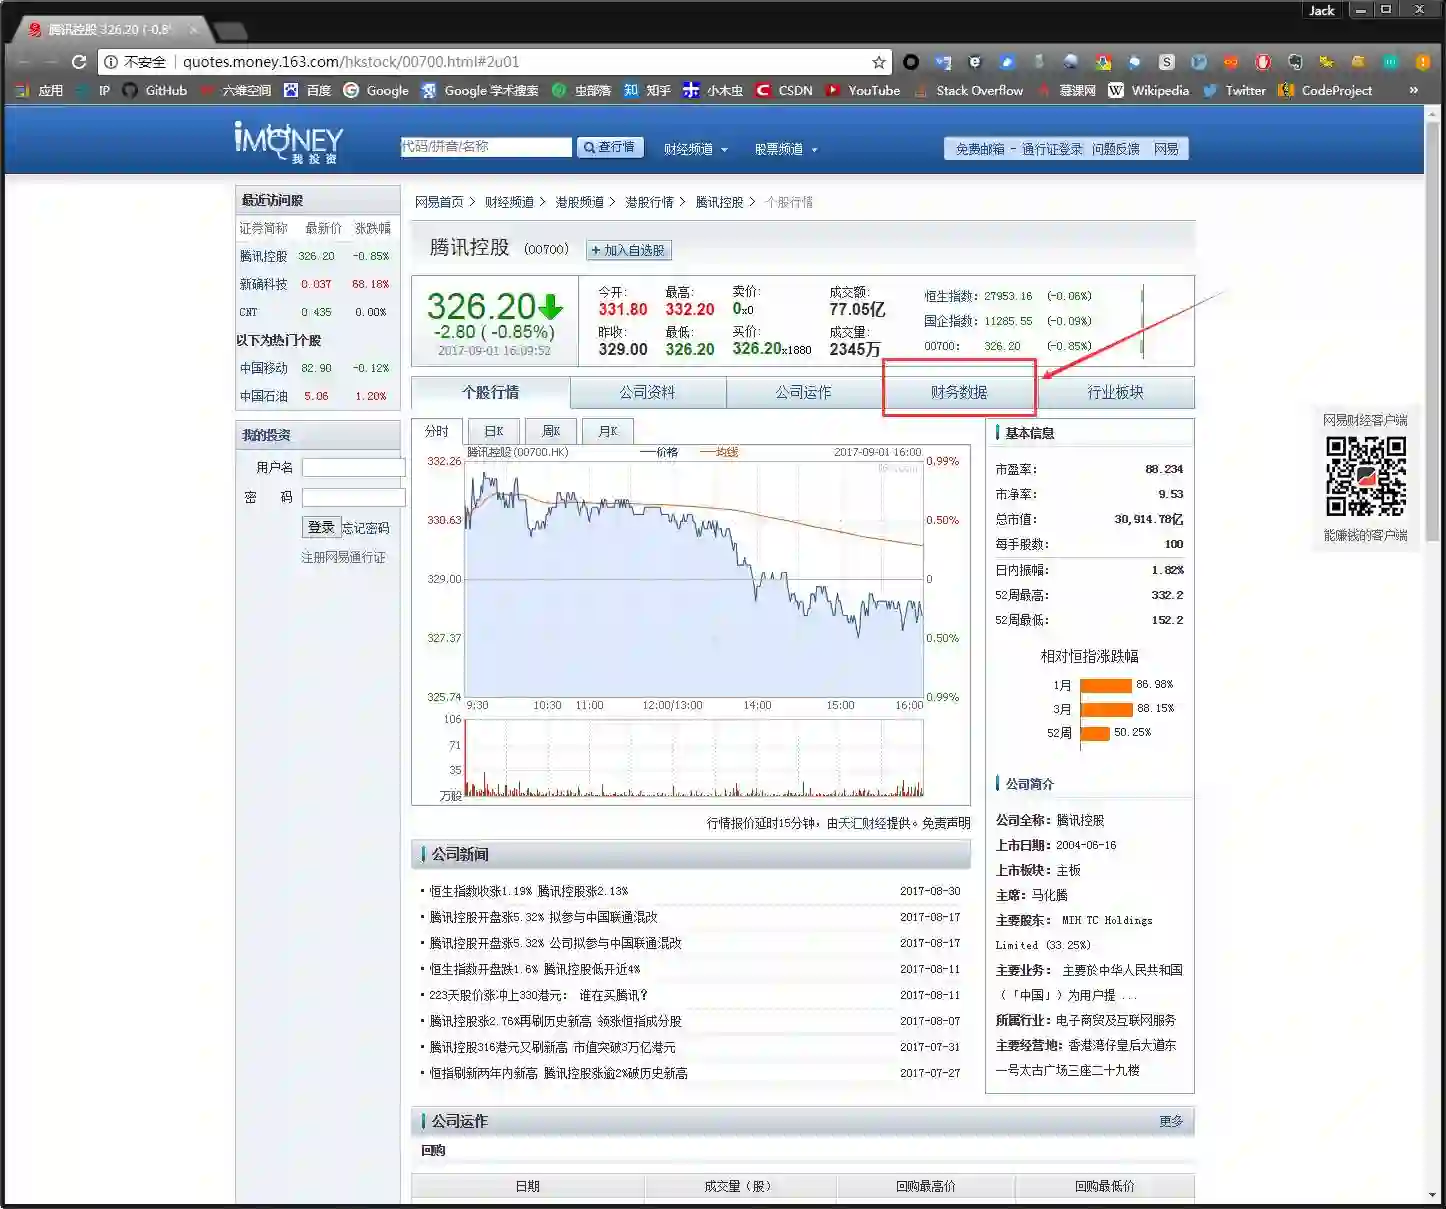Click the orange warning extension icon
This screenshot has height=1209, width=1446.
pos(1422,62)
